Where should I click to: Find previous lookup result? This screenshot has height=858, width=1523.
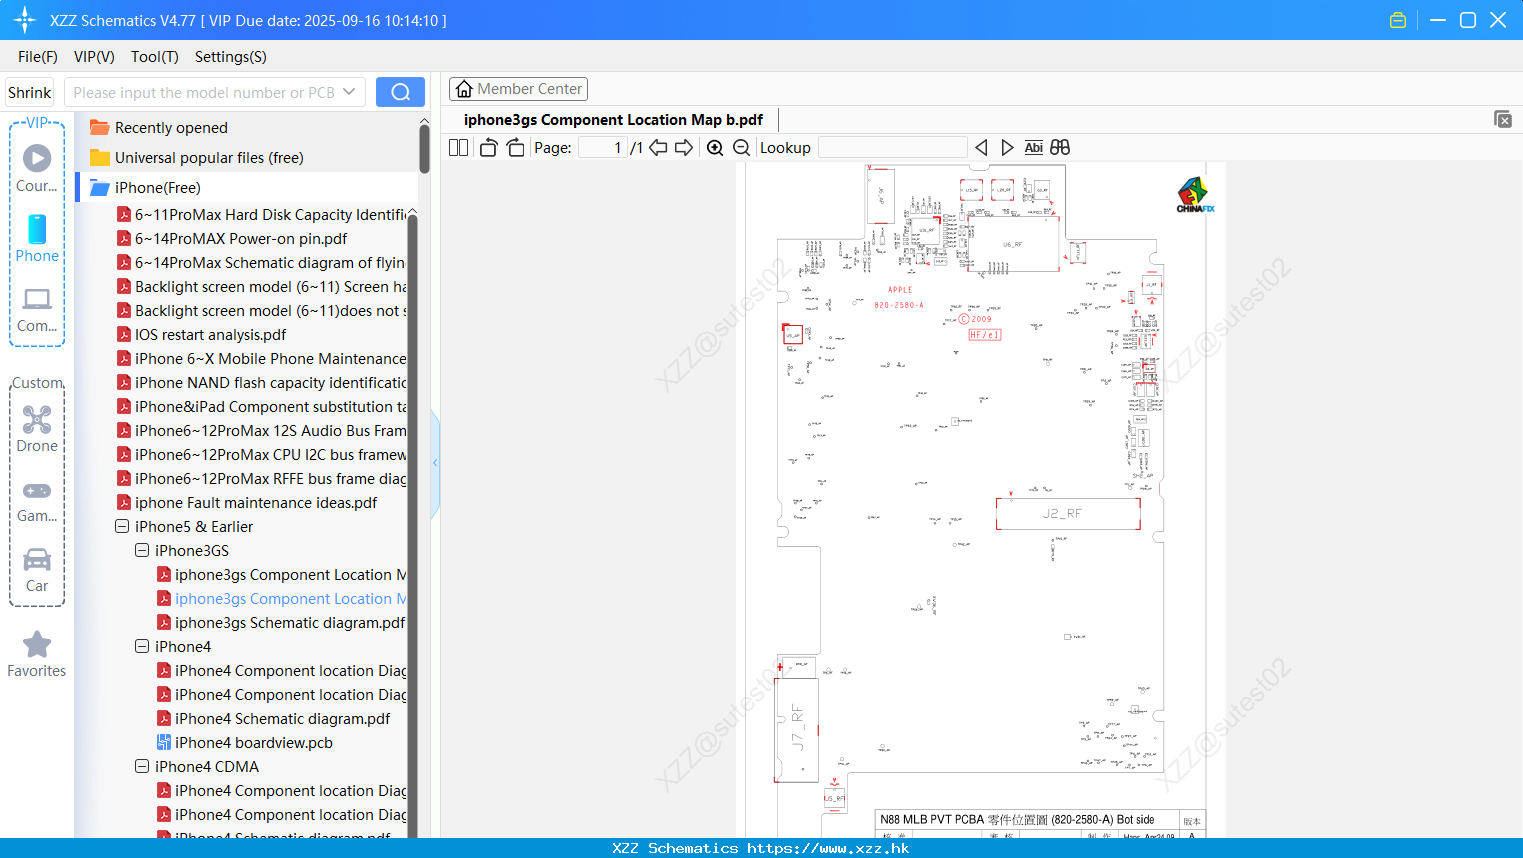tap(981, 148)
